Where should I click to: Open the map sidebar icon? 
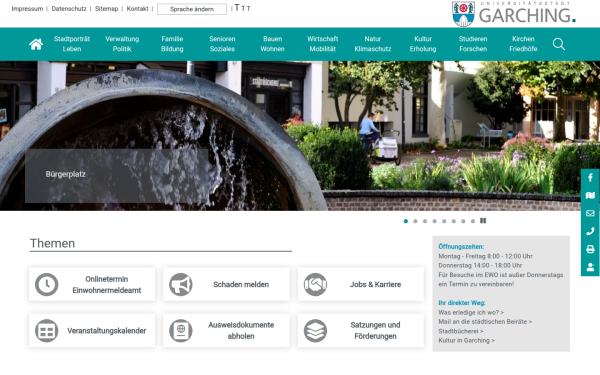point(590,196)
